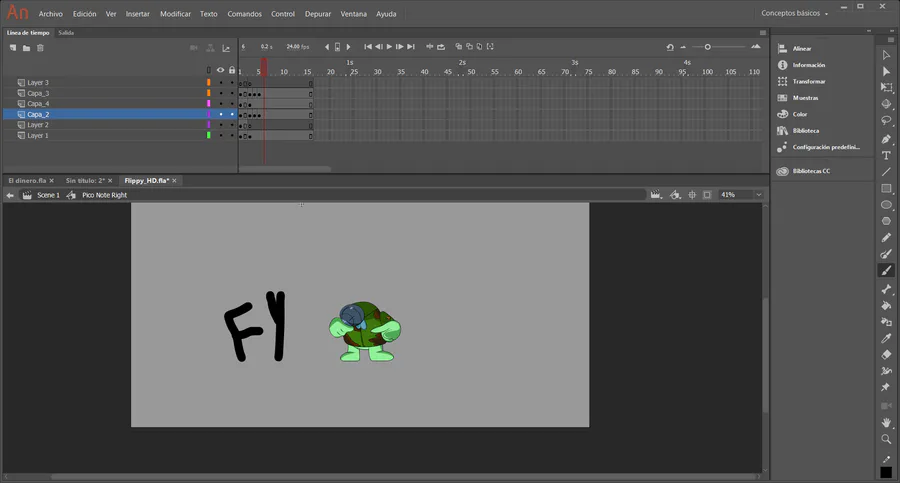Select the Pencil tool

[x=886, y=238]
